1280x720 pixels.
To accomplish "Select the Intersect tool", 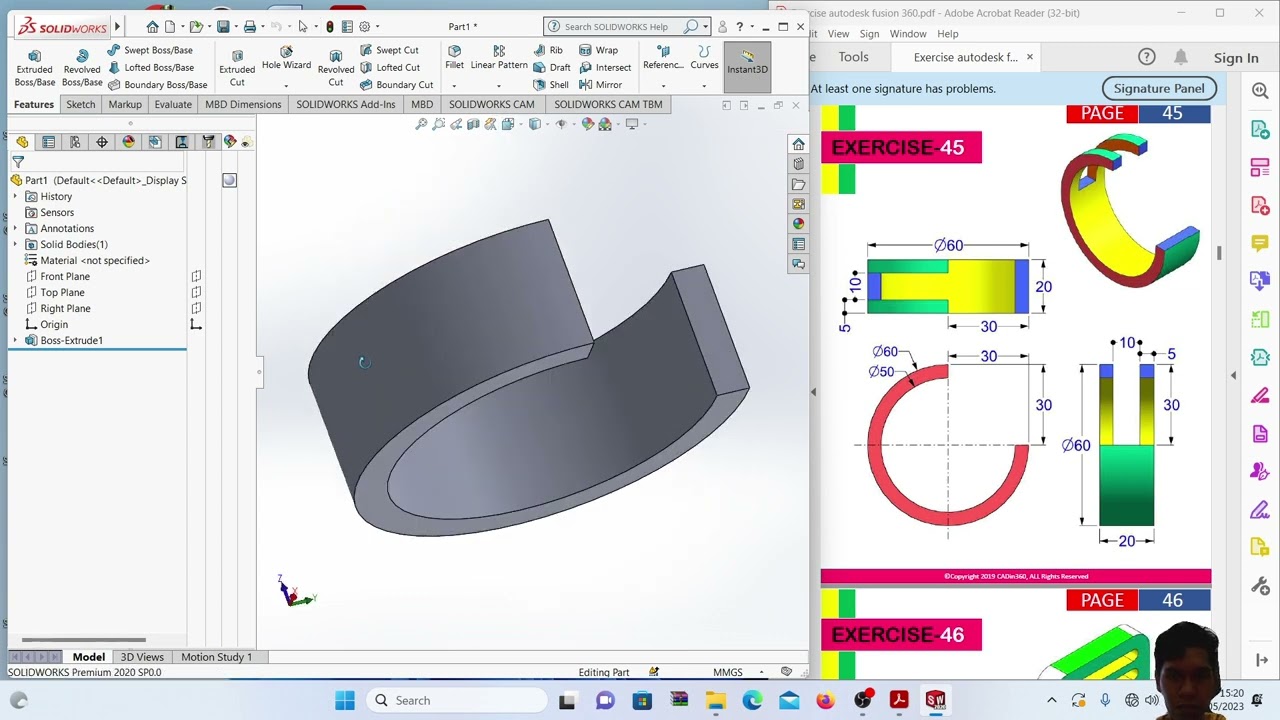I will [x=605, y=67].
